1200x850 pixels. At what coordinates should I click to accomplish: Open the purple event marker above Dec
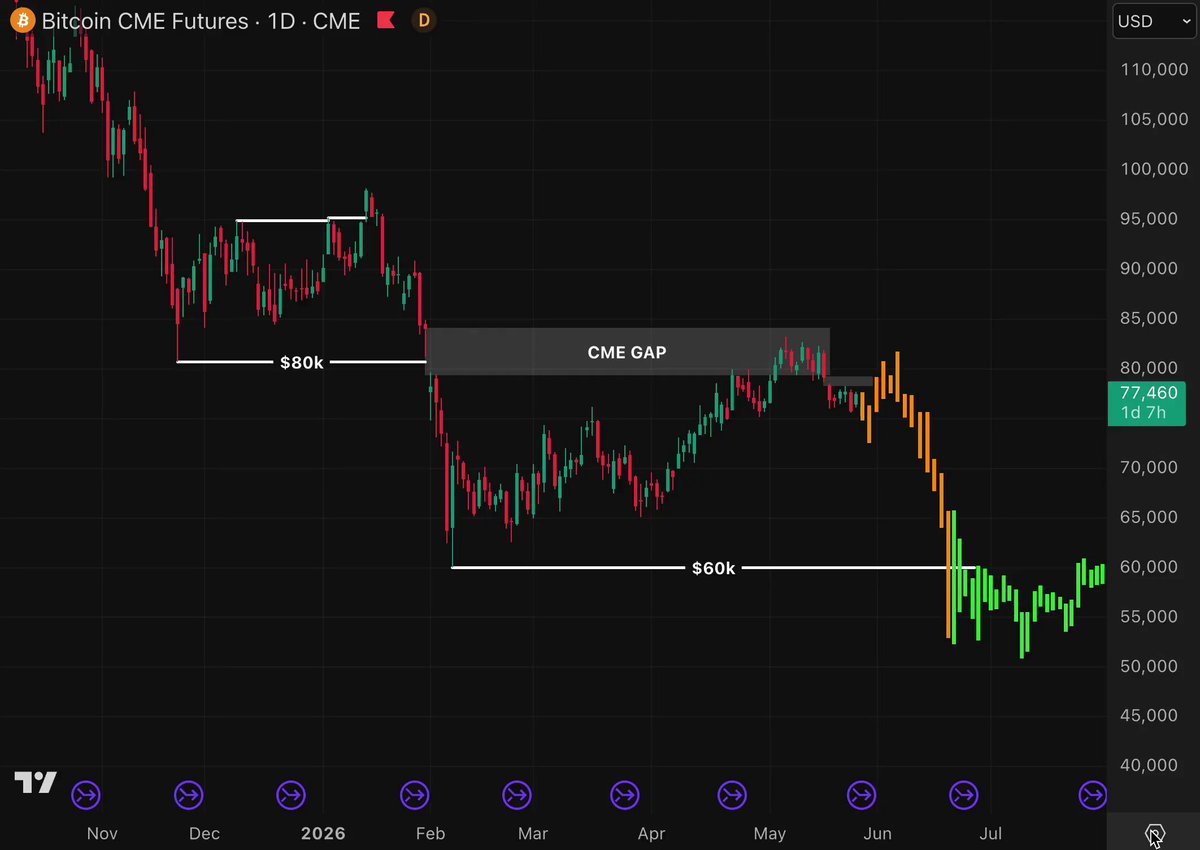188,795
